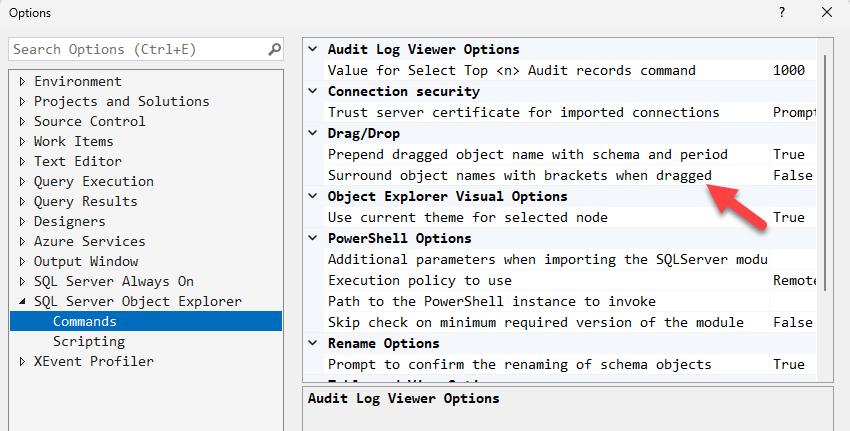Image resolution: width=850 pixels, height=431 pixels.
Task: Select Work Items category
Action: pyautogui.click(x=74, y=141)
